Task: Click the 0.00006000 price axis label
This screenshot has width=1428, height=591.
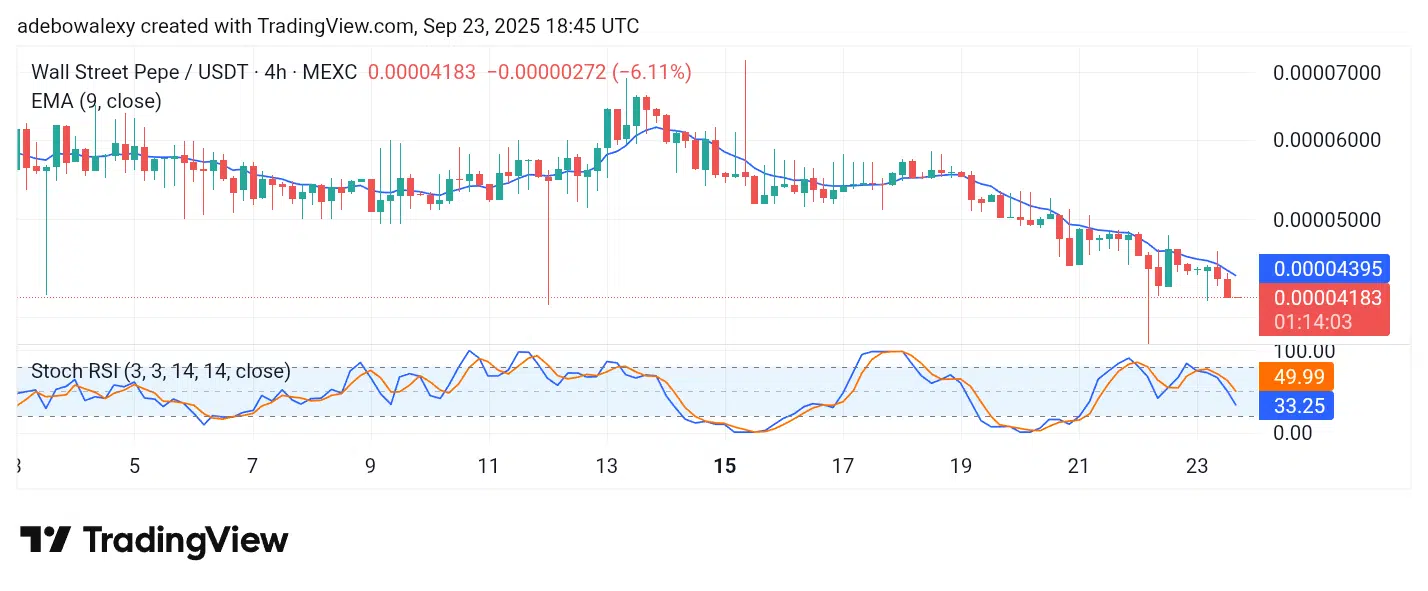Action: (x=1327, y=140)
